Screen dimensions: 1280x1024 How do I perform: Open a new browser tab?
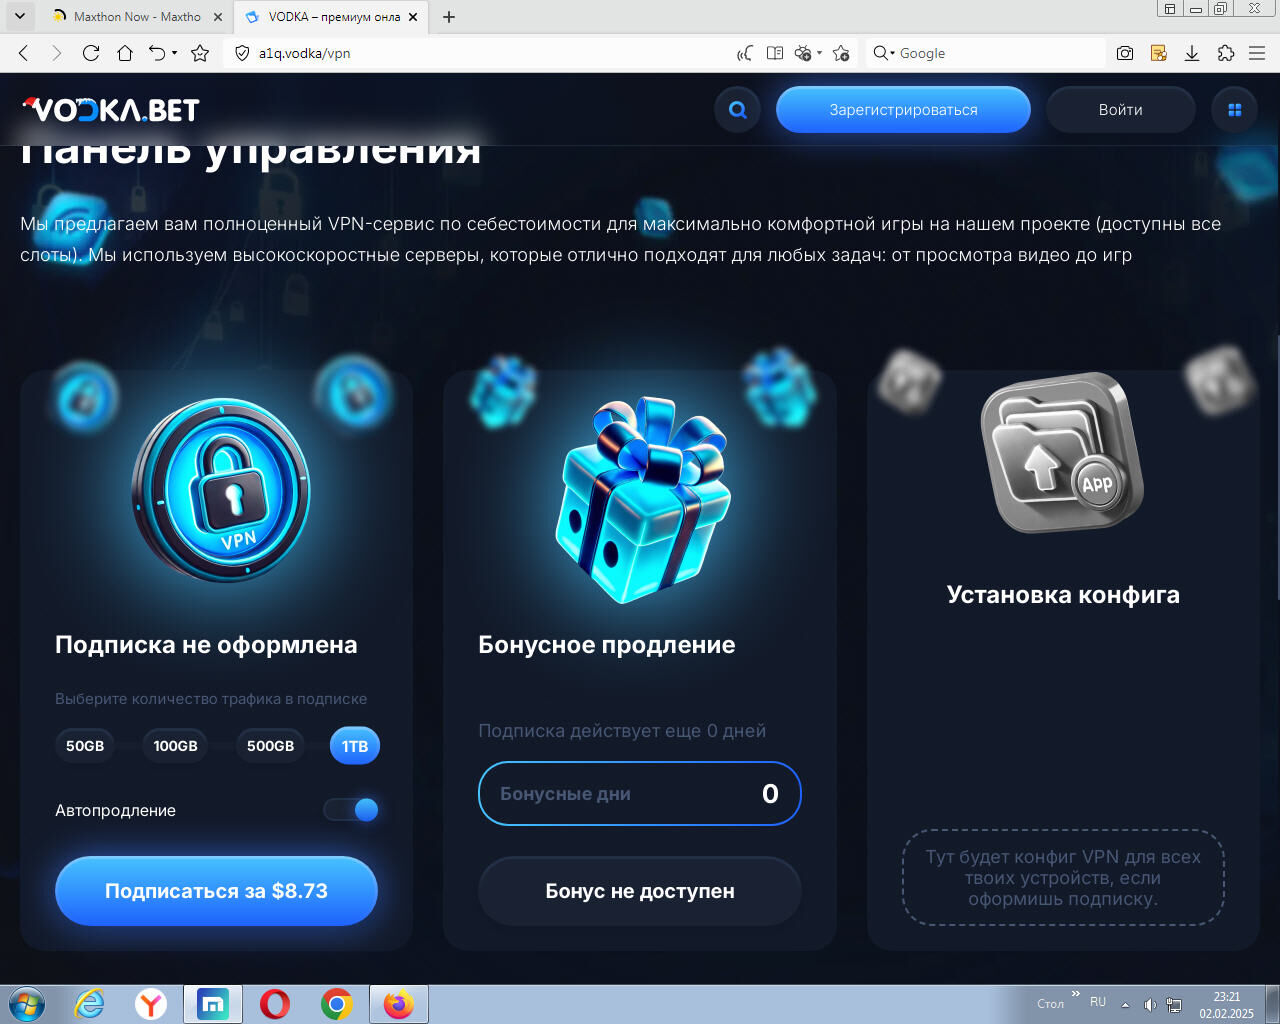pyautogui.click(x=449, y=17)
